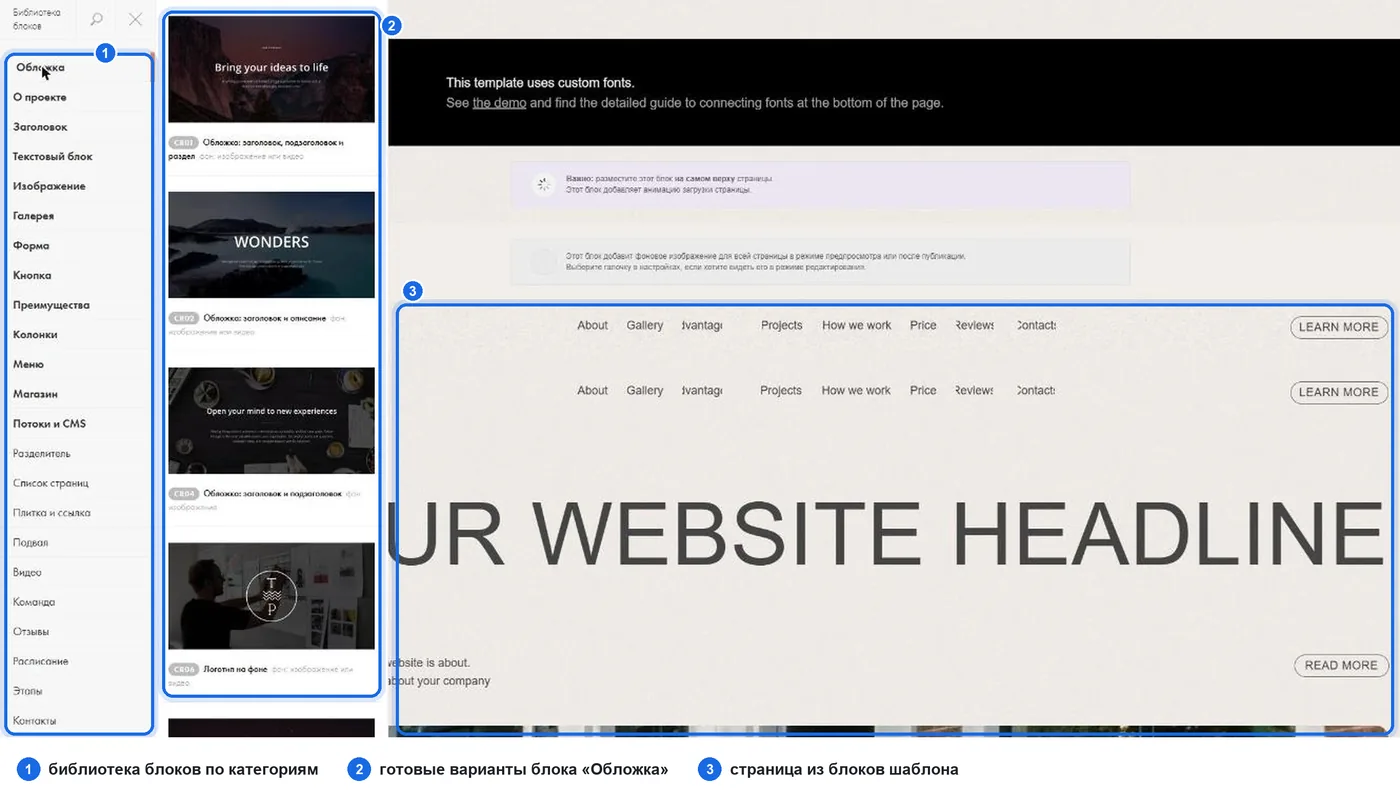
Task: Open the Магазин block category
Action: pos(35,394)
